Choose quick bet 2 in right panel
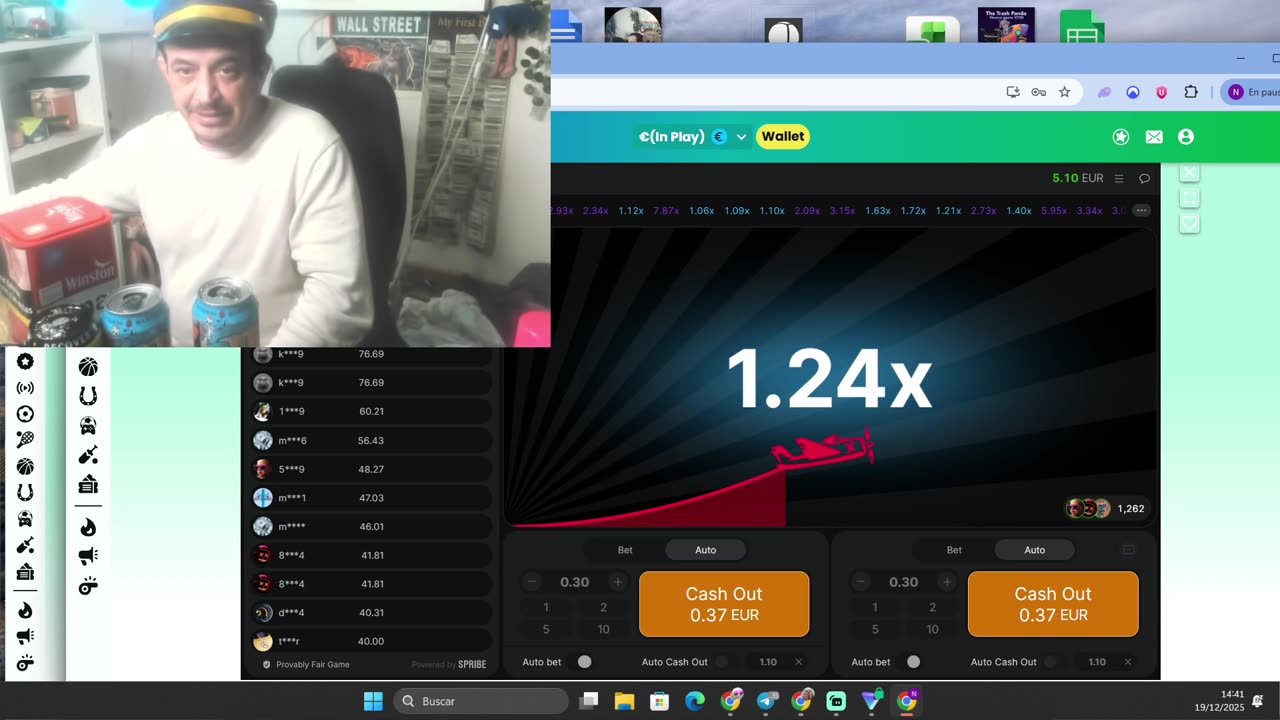The width and height of the screenshot is (1280, 720). pyautogui.click(x=933, y=607)
